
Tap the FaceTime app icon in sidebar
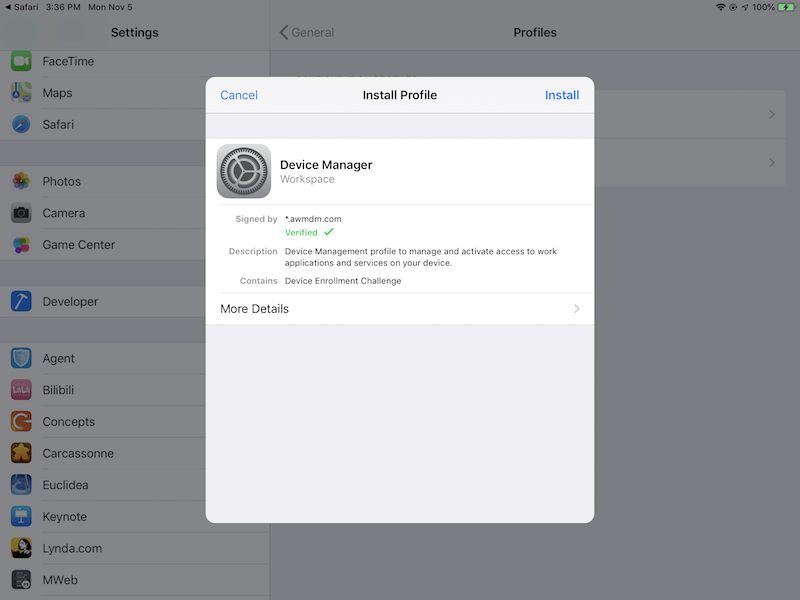pyautogui.click(x=21, y=61)
